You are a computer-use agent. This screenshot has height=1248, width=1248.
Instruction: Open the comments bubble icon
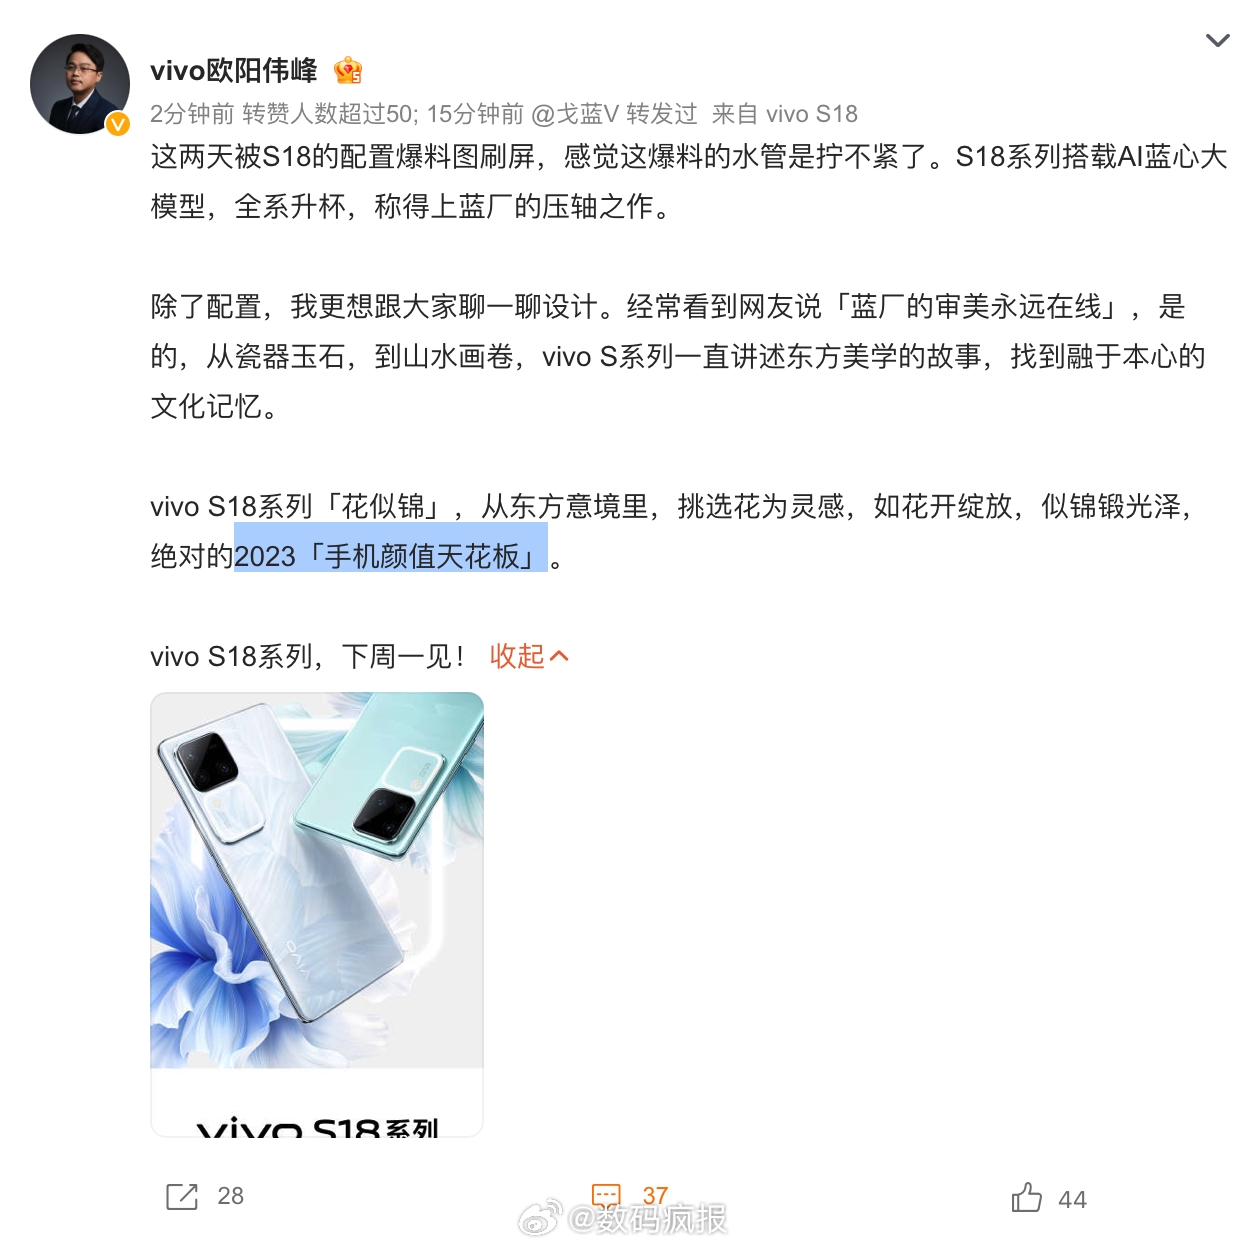(606, 1195)
